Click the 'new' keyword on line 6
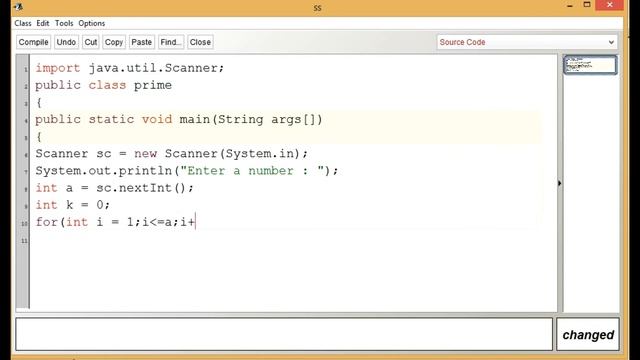The image size is (640, 360). [145, 154]
